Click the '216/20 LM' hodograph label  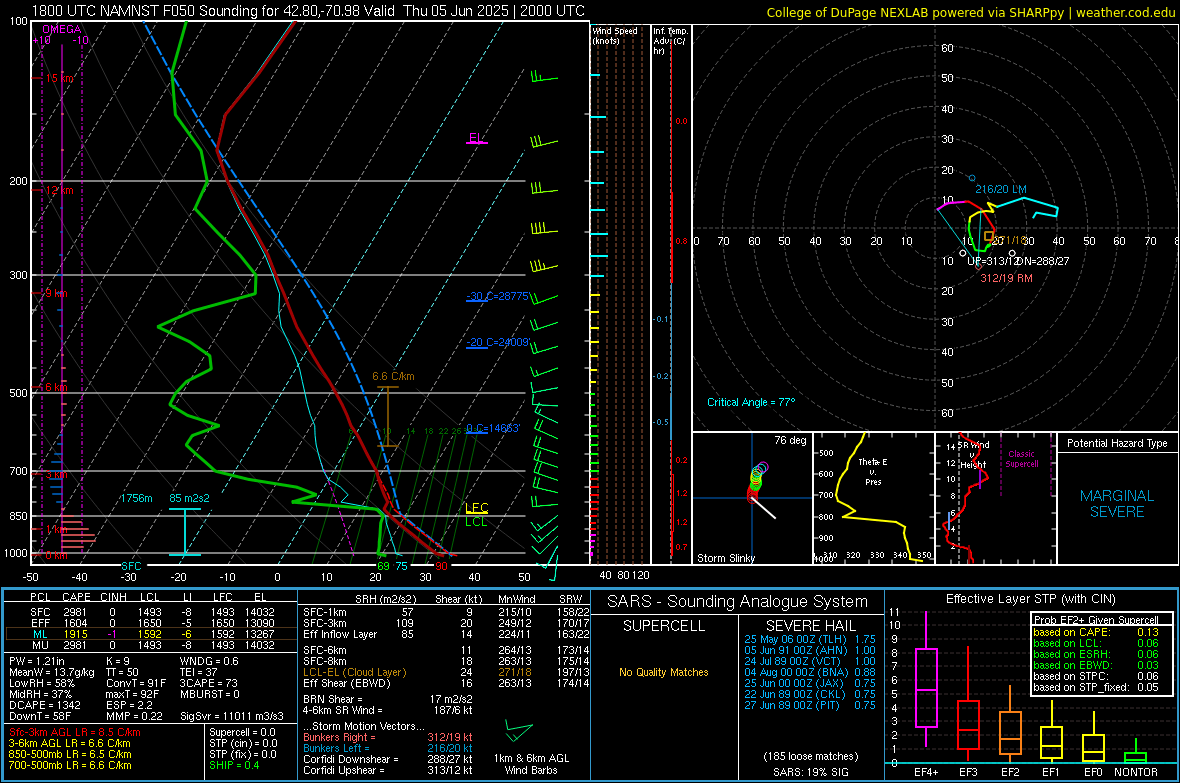tap(1001, 190)
